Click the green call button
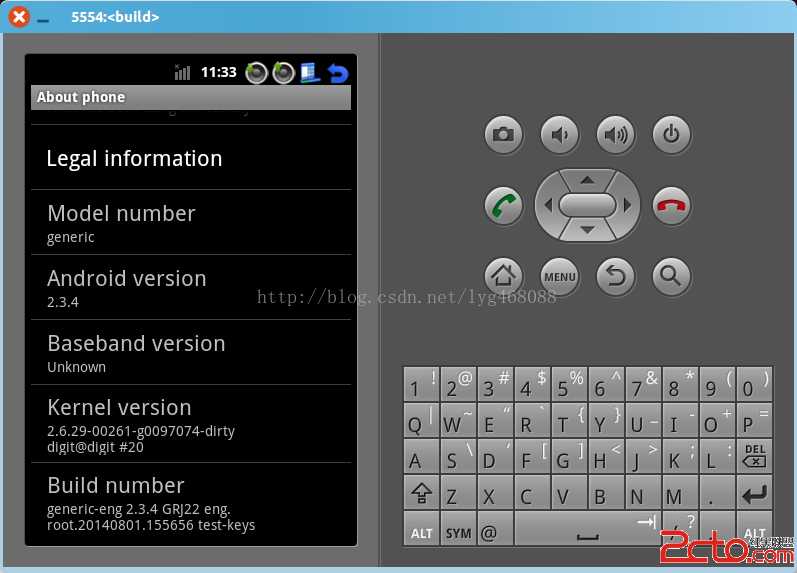797x573 pixels. click(503, 206)
